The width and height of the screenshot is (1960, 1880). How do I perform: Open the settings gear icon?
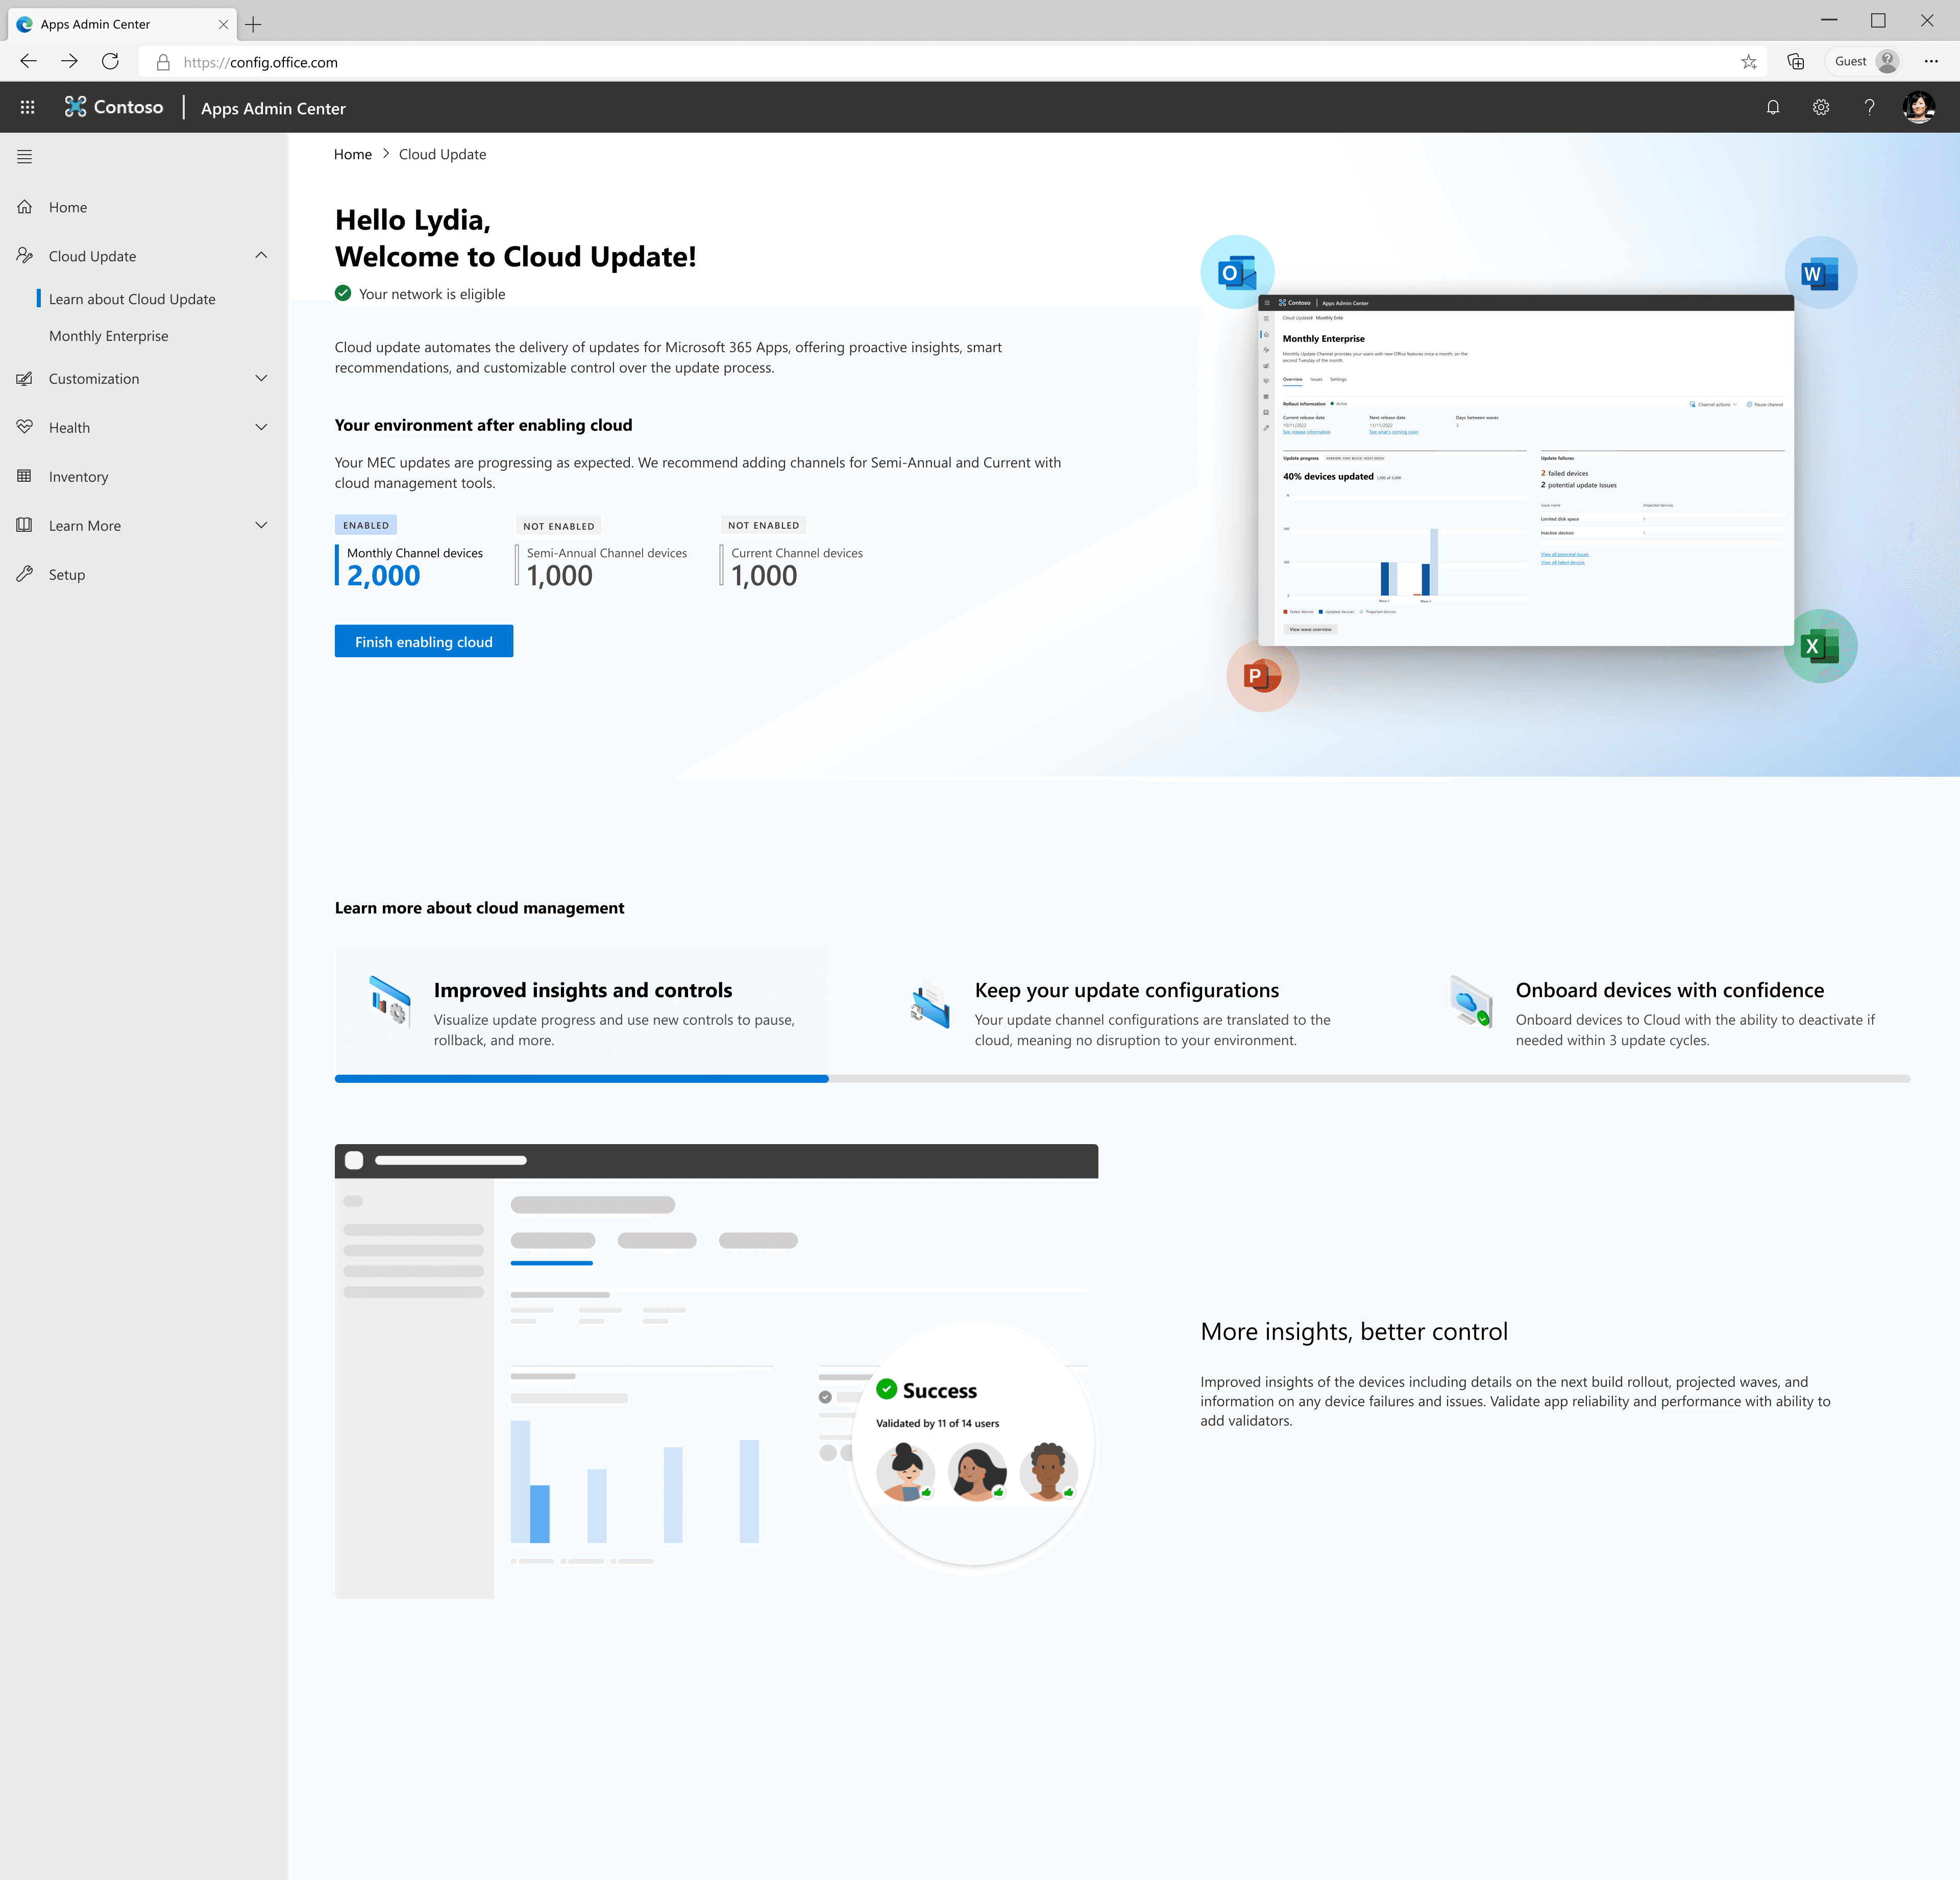tap(1821, 107)
